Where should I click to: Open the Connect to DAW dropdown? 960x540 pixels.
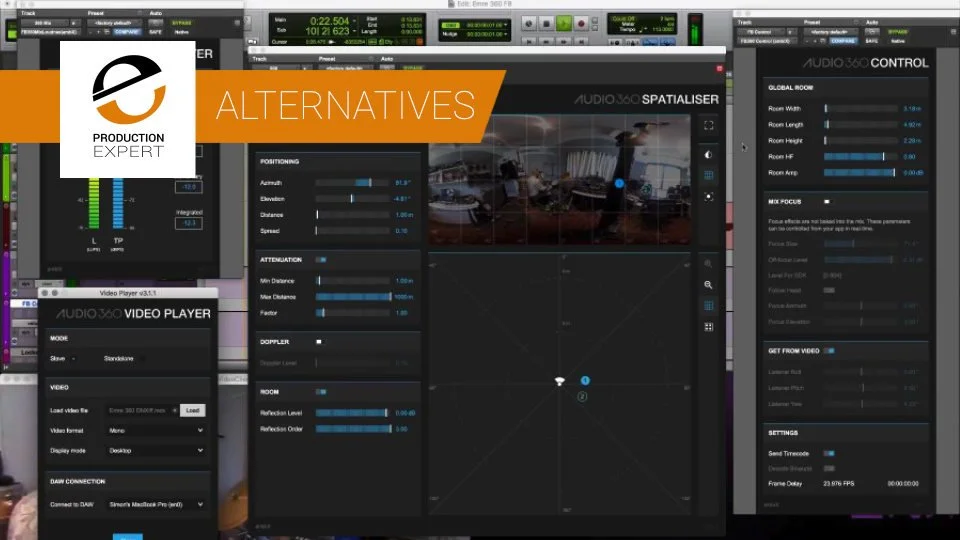(156, 504)
